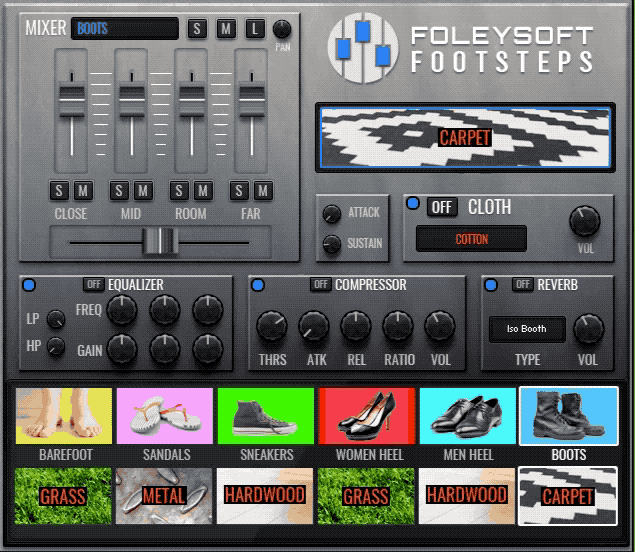
Task: Open the Cotton cloth type selector
Action: click(471, 239)
